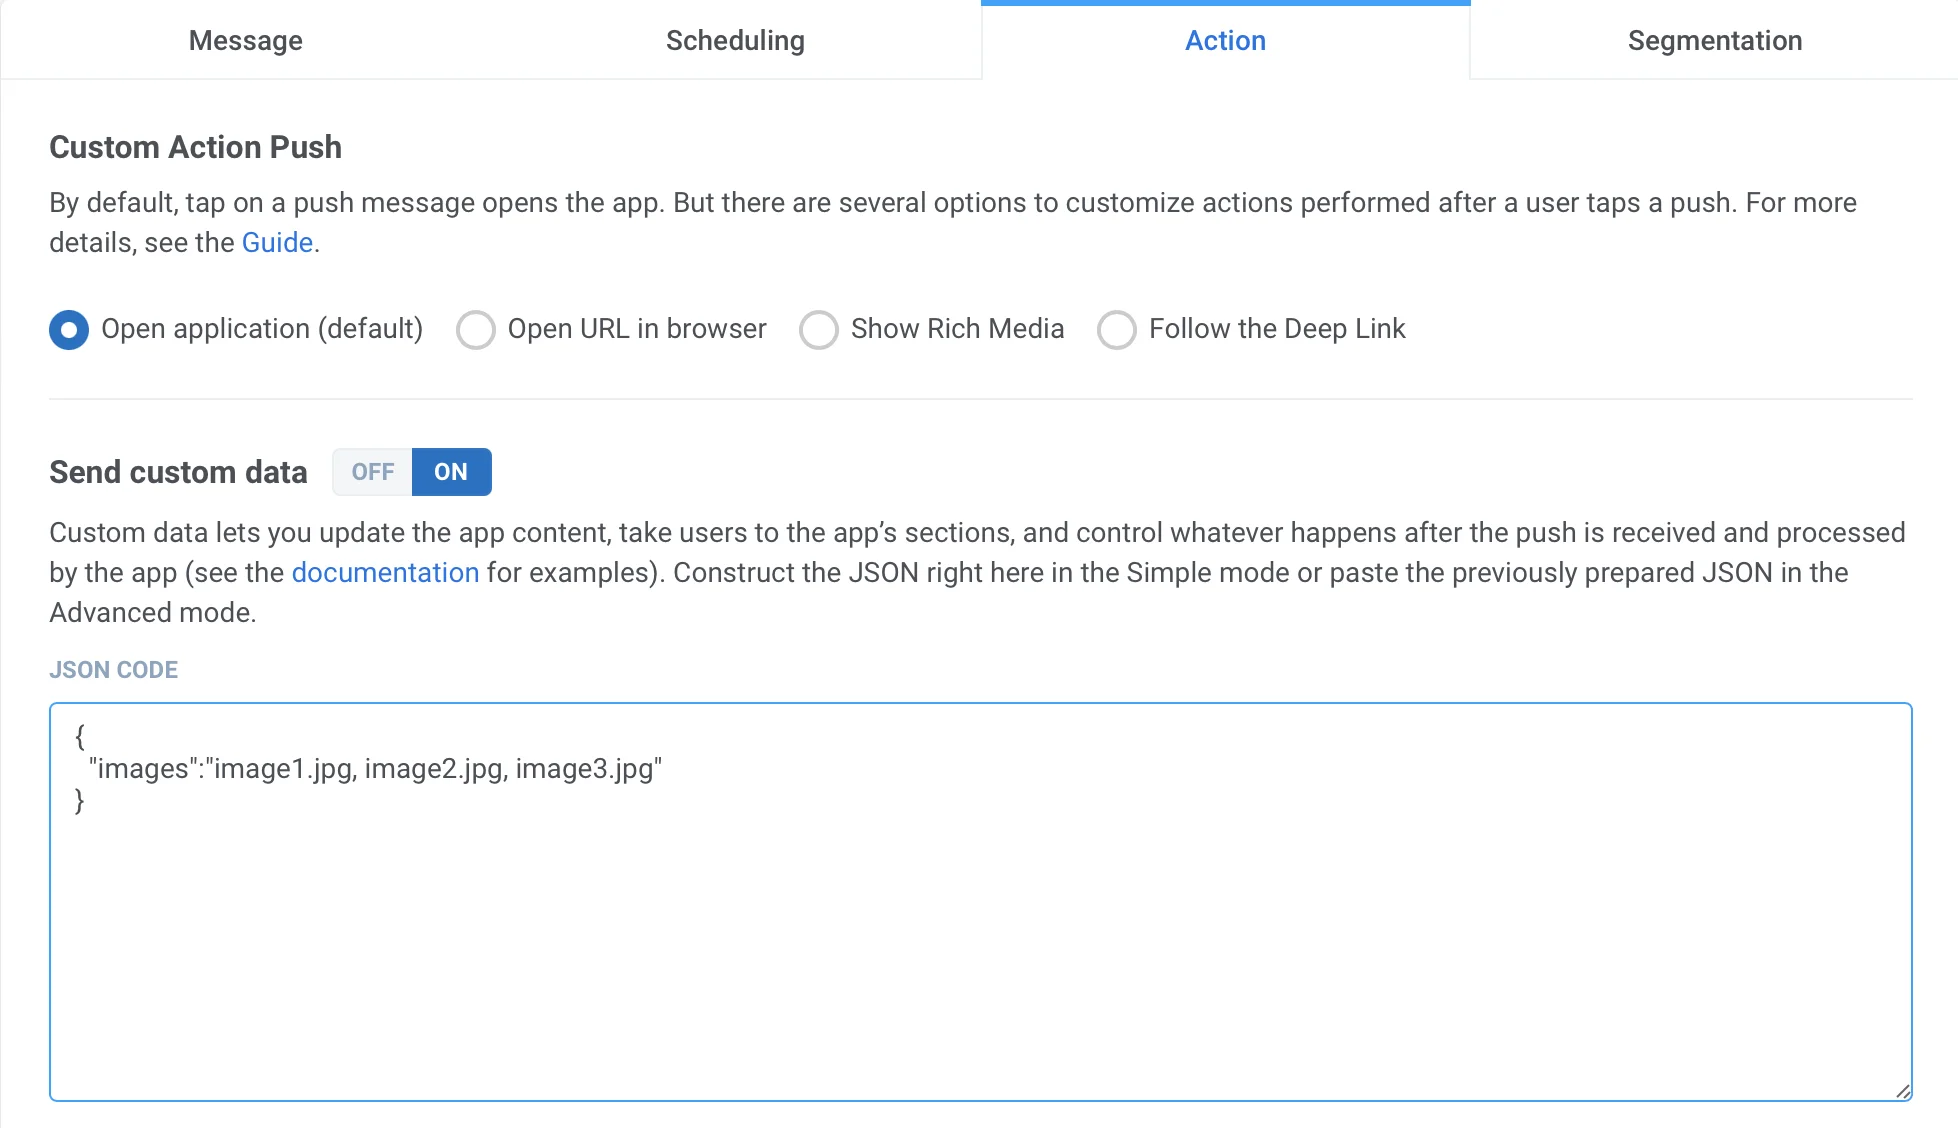Image resolution: width=1958 pixels, height=1128 pixels.
Task: Click the textarea resize handle corner
Action: click(x=1902, y=1091)
